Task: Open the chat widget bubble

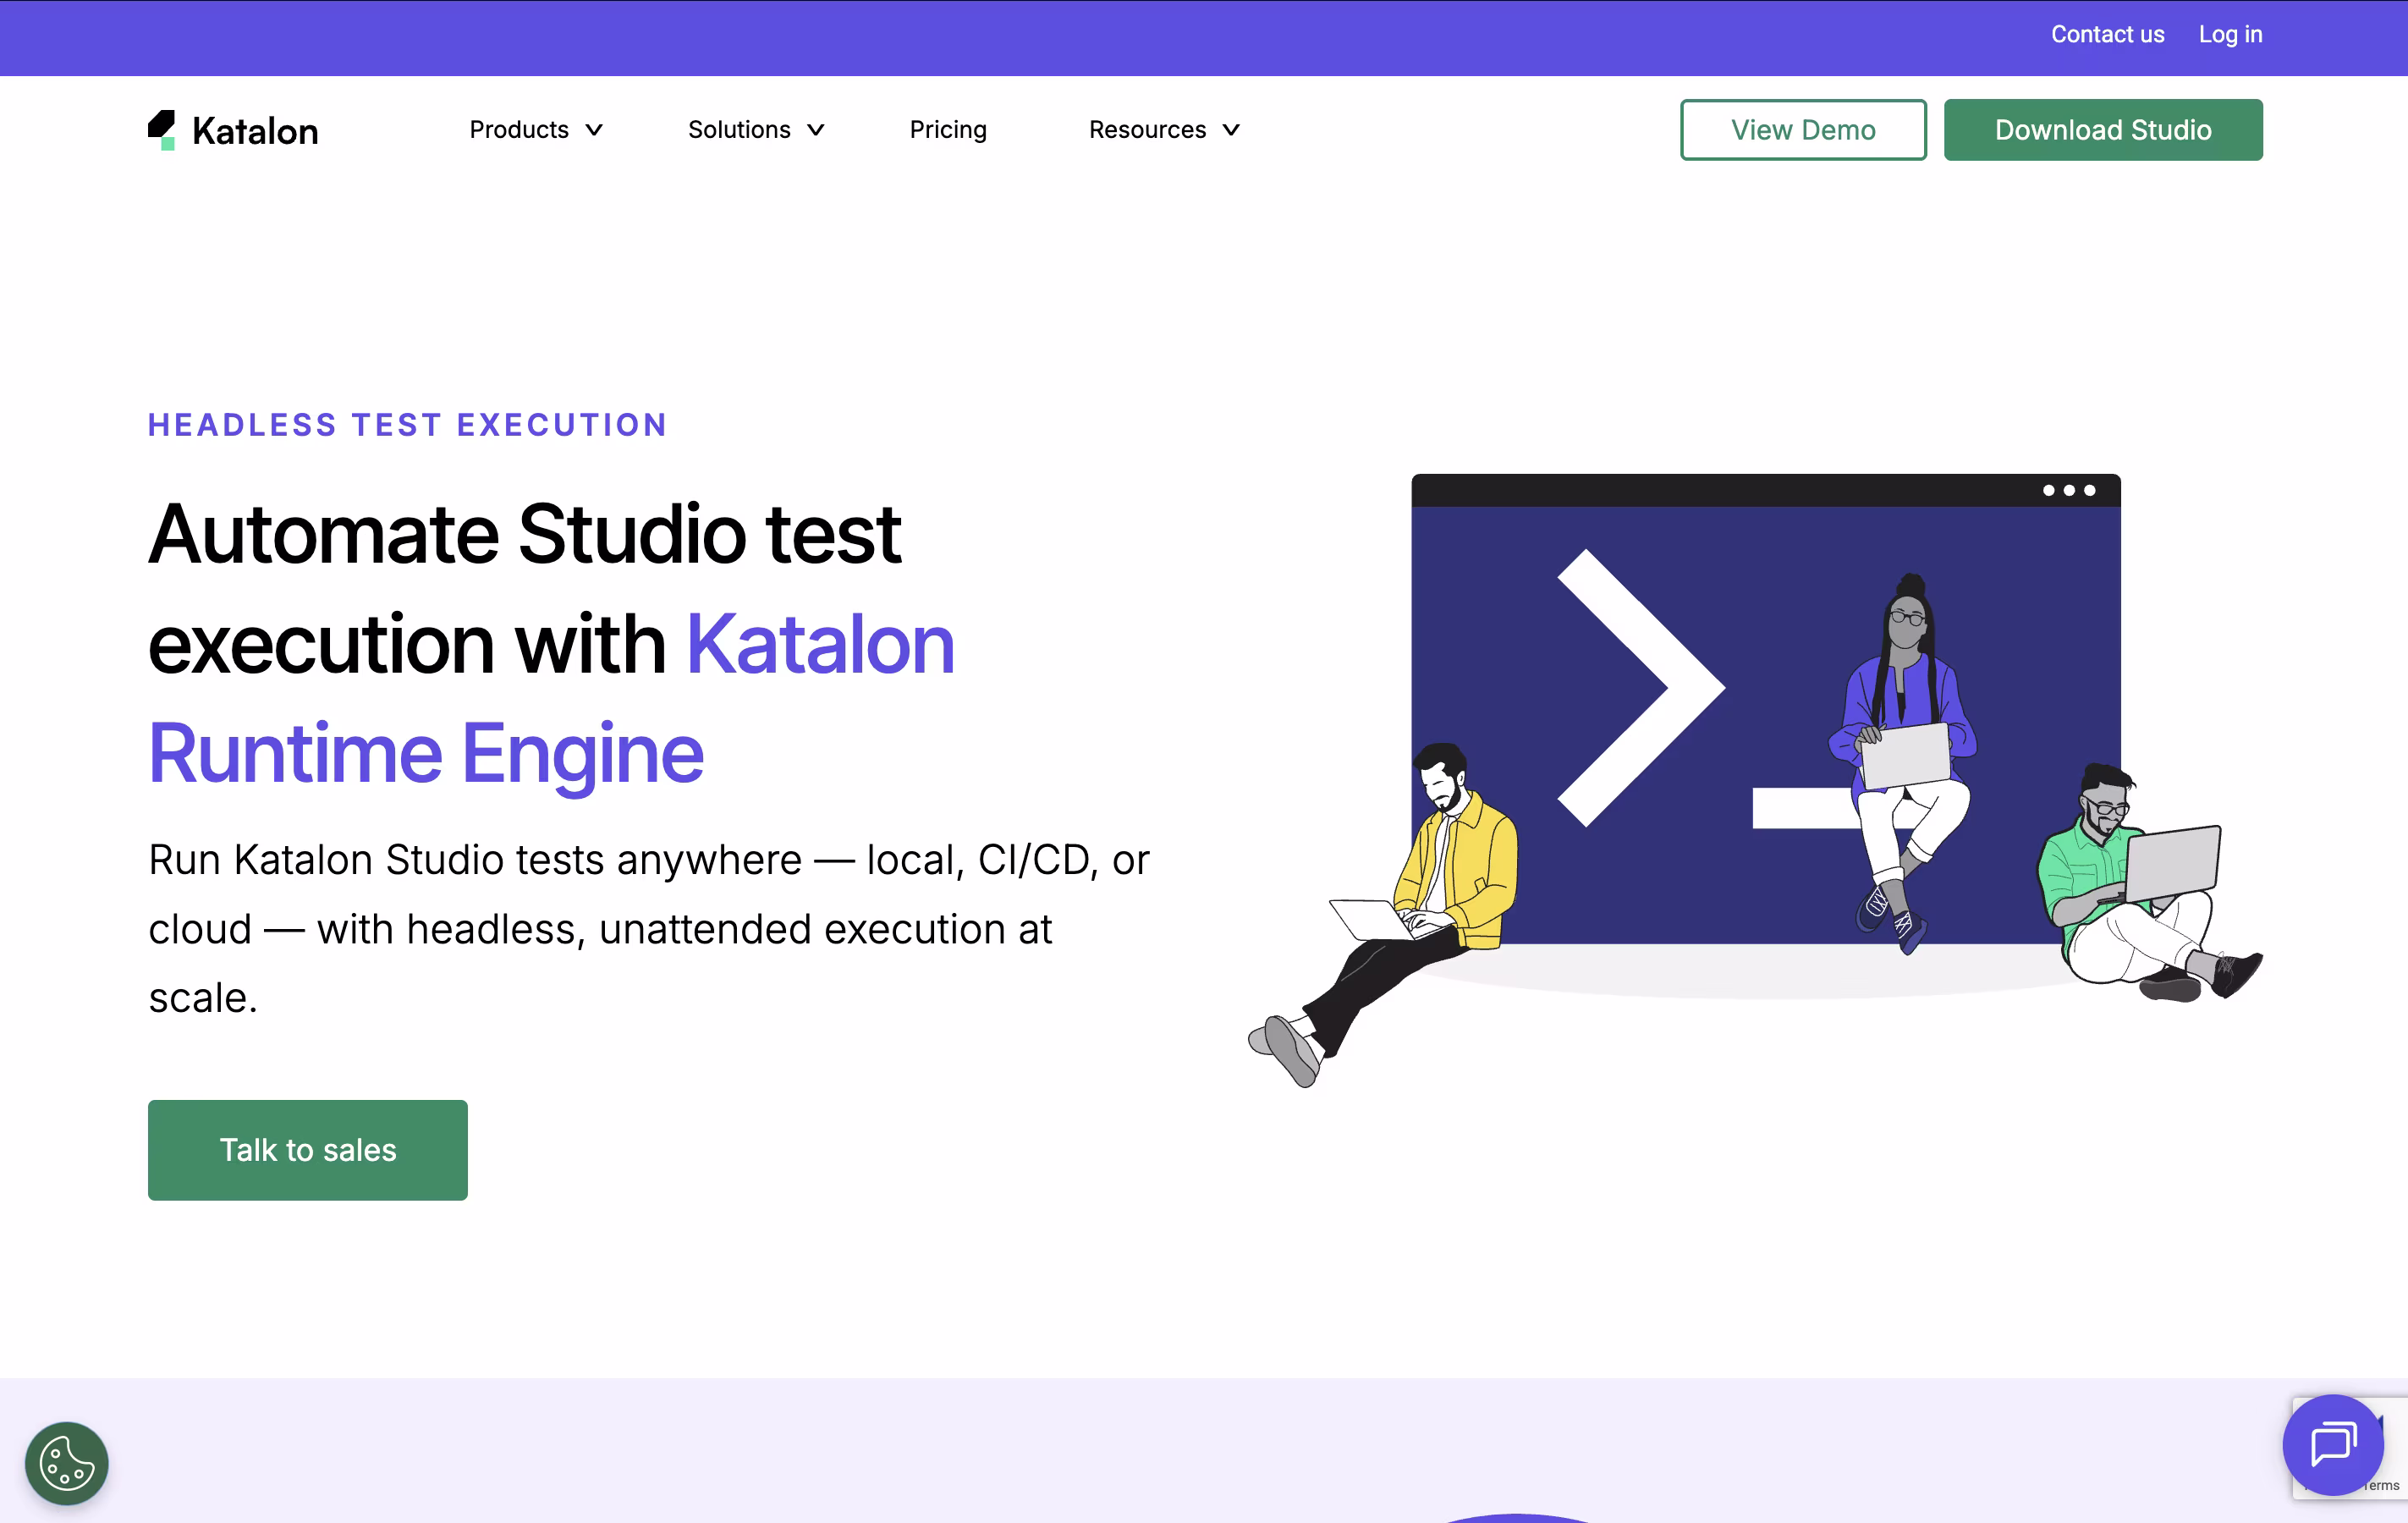Action: (x=2332, y=1444)
